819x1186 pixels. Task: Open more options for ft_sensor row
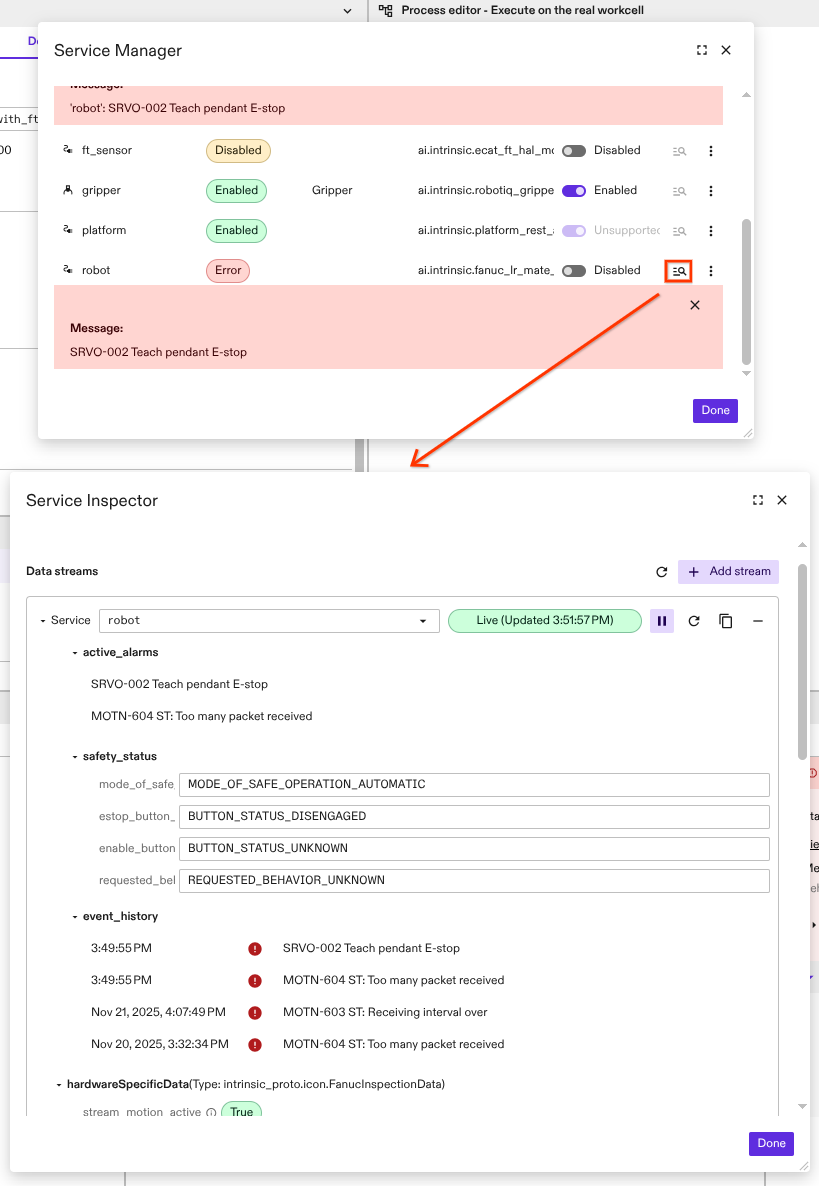pos(711,151)
